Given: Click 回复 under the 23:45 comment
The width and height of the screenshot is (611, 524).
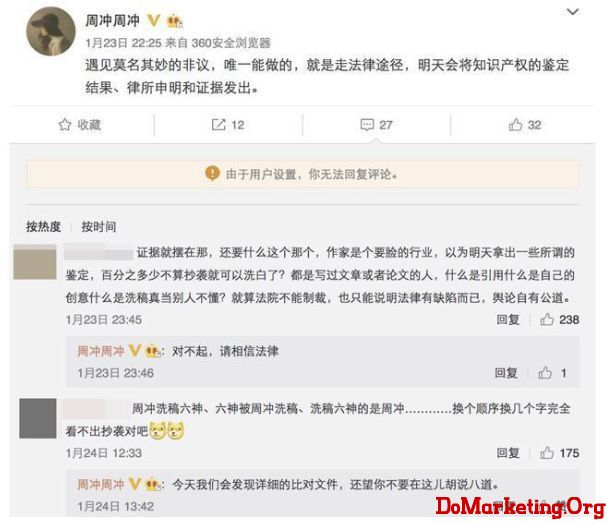Looking at the screenshot, I should click(x=508, y=320).
